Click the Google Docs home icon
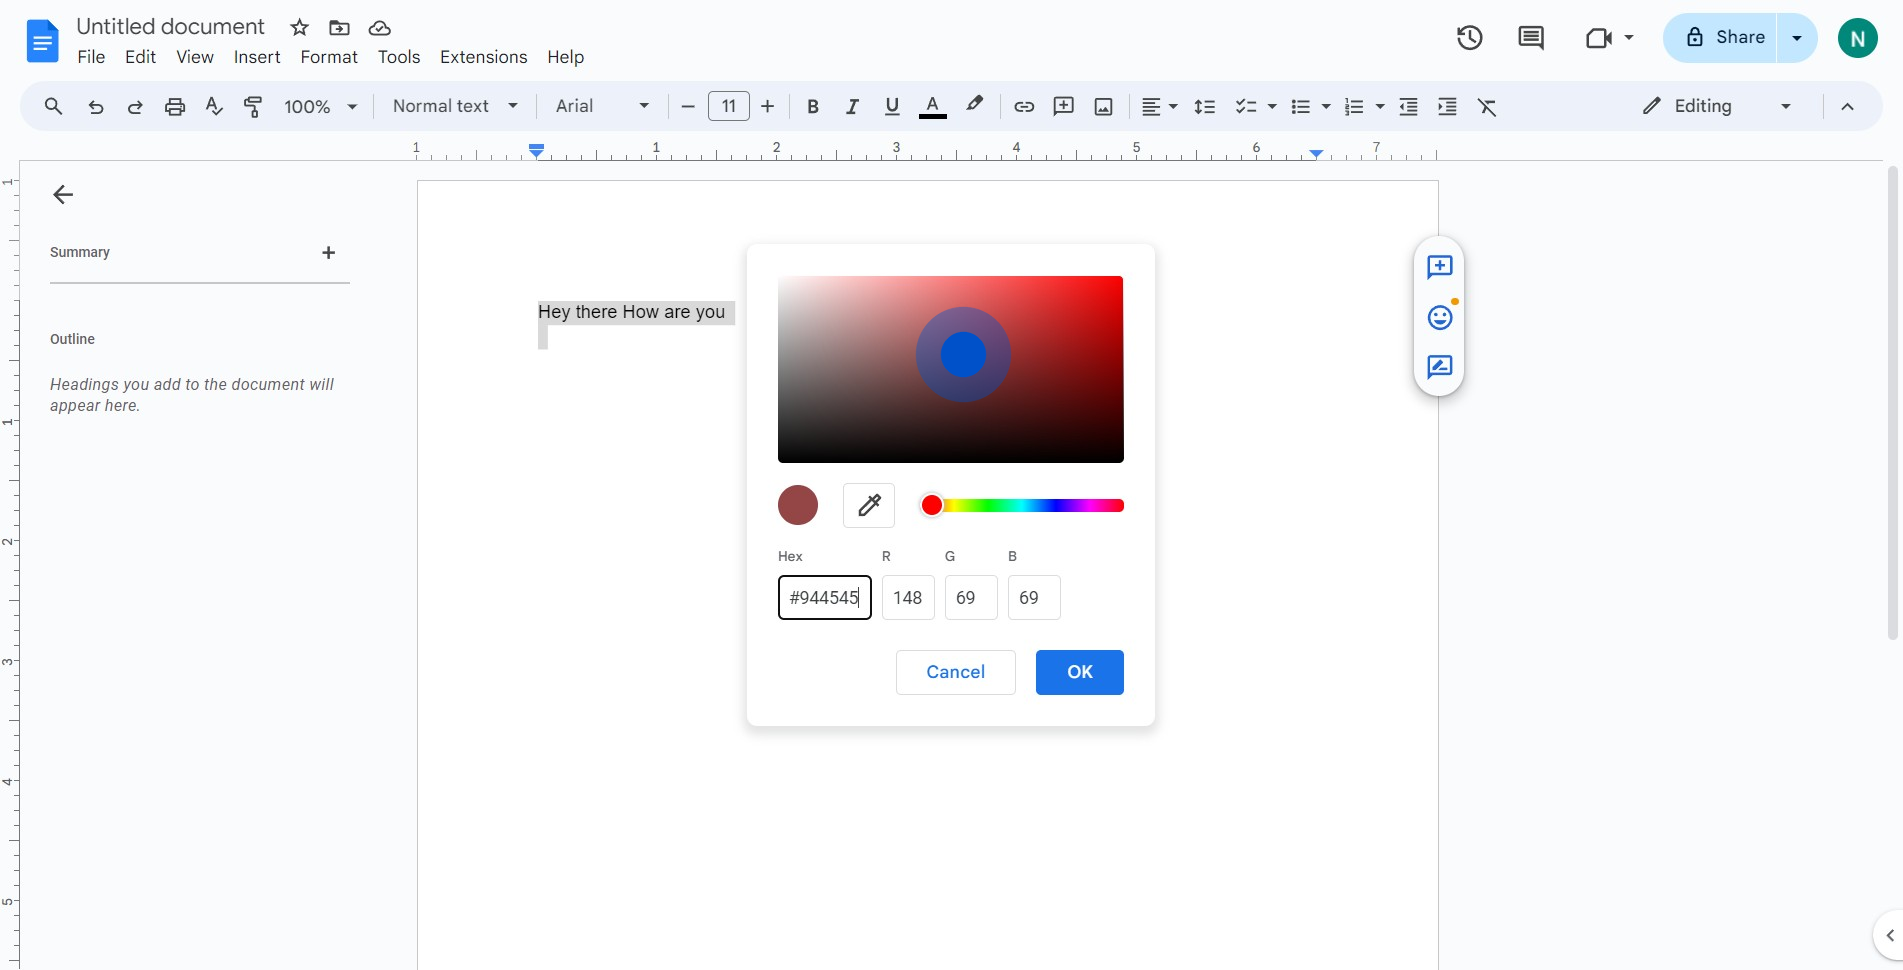 pyautogui.click(x=42, y=41)
